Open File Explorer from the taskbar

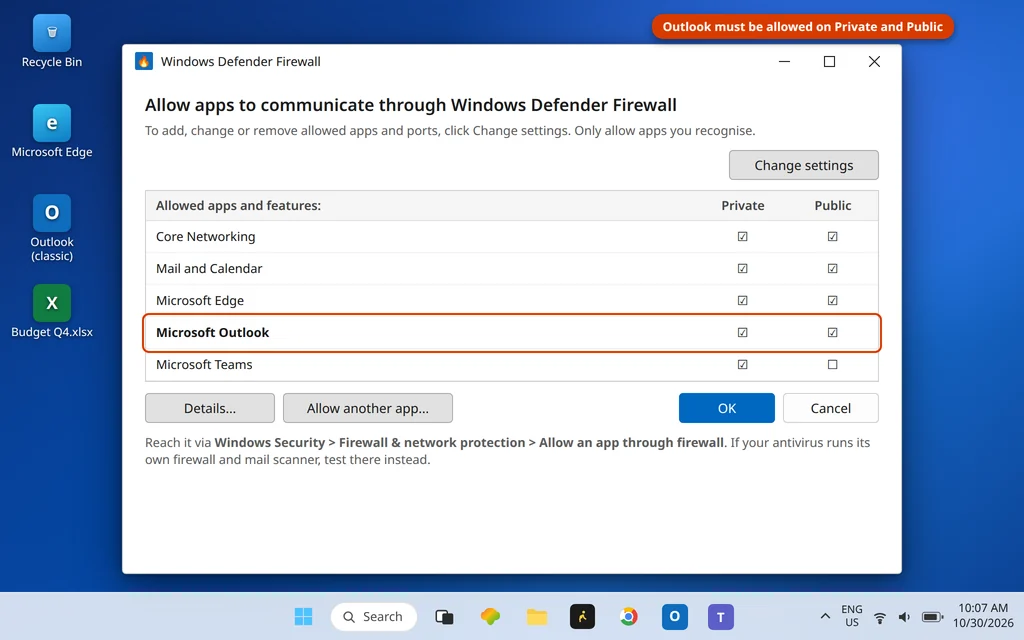[537, 616]
